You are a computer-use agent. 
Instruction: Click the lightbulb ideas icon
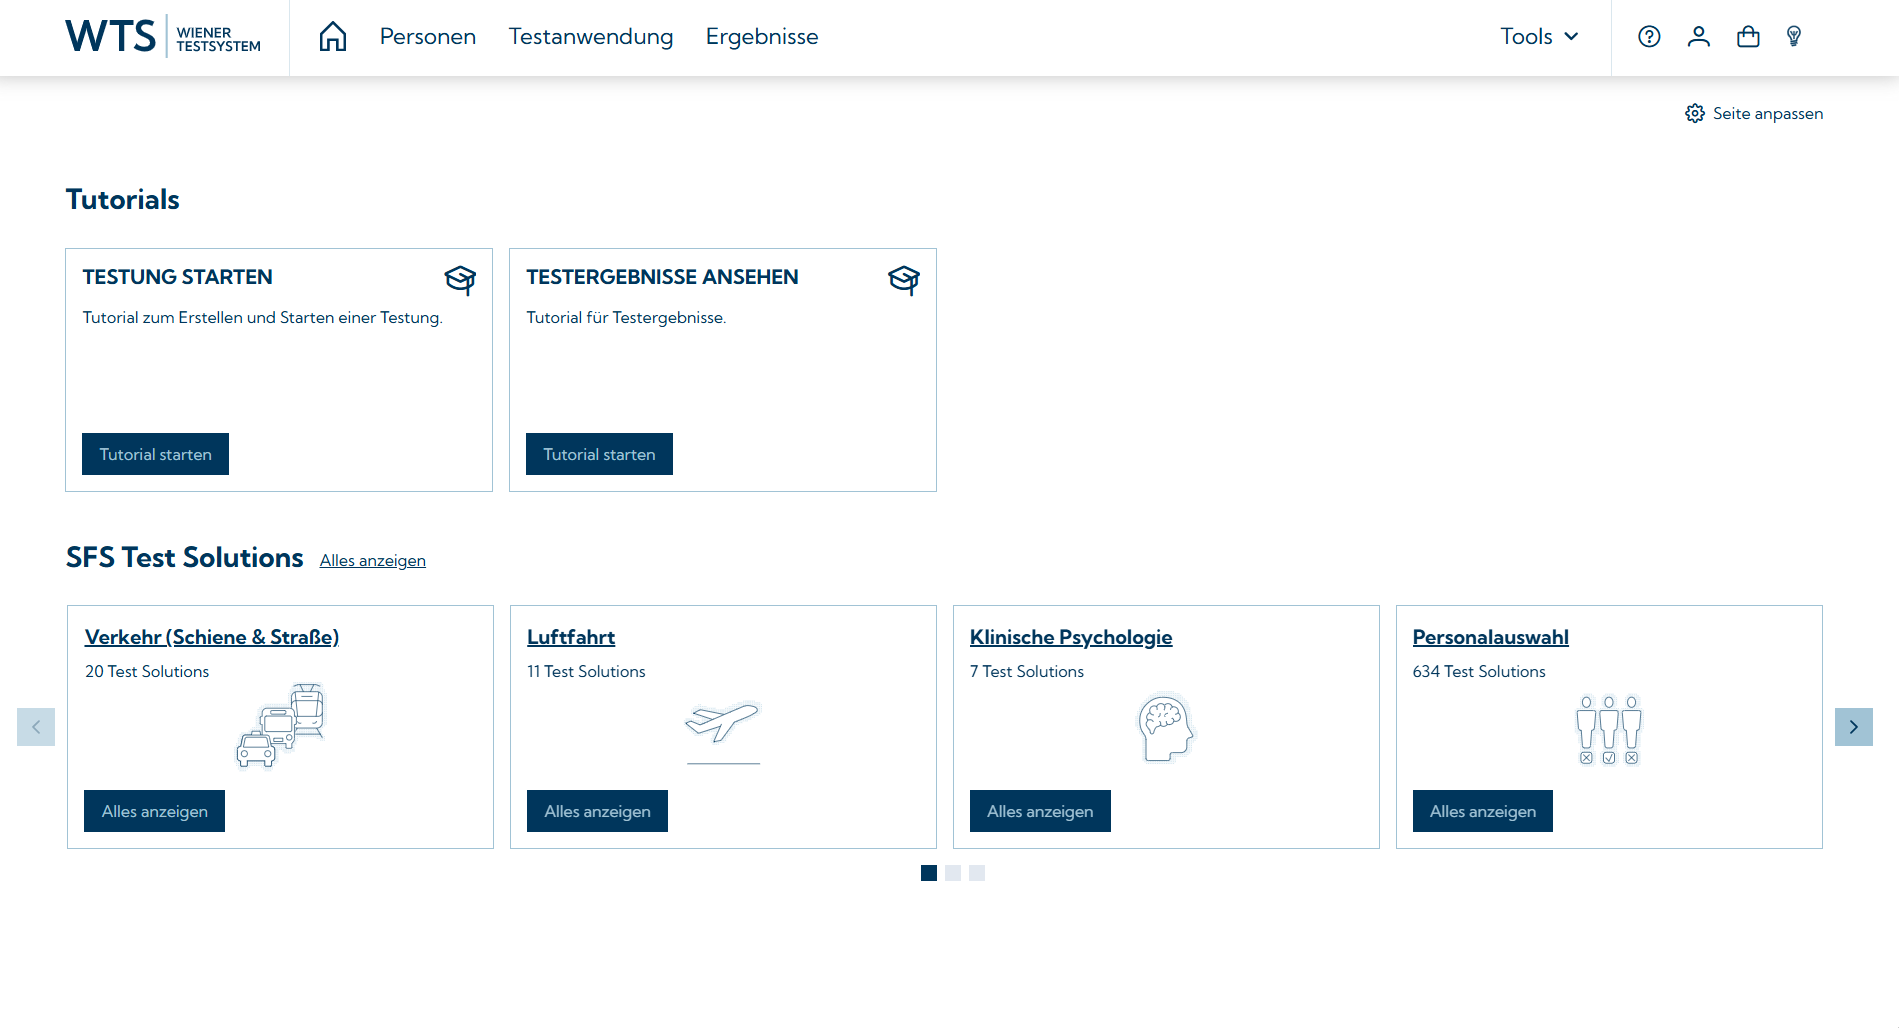(x=1794, y=37)
